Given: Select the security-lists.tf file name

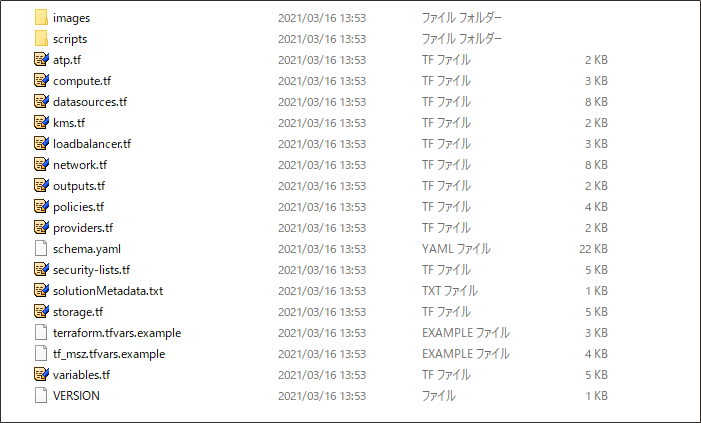Looking at the screenshot, I should click(91, 269).
